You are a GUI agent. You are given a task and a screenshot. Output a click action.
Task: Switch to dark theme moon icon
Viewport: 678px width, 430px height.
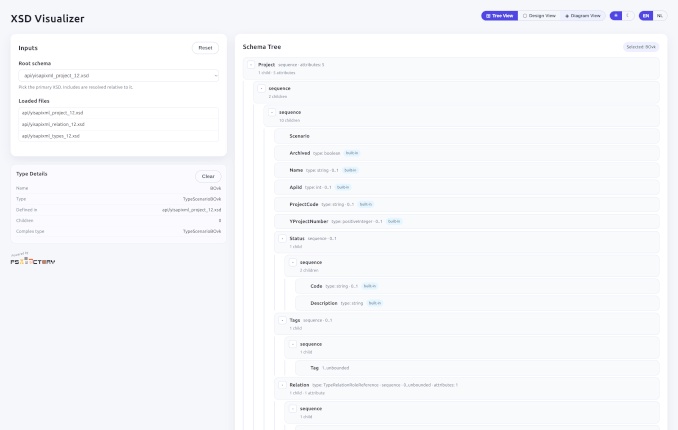628,16
